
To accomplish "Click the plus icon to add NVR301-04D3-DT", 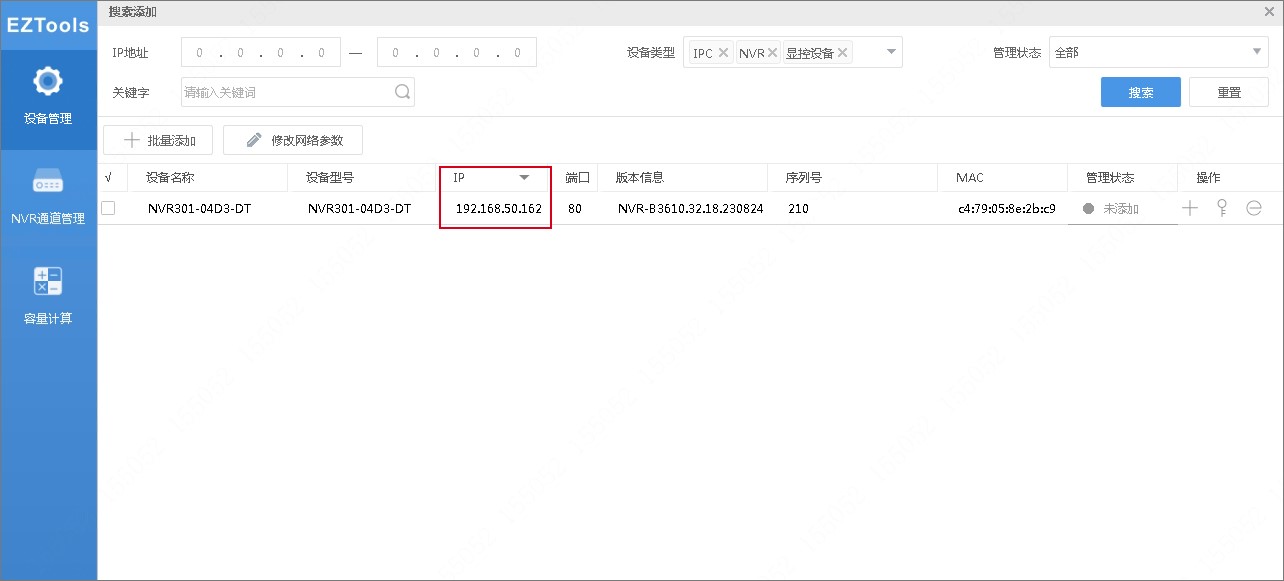I will pyautogui.click(x=1189, y=208).
